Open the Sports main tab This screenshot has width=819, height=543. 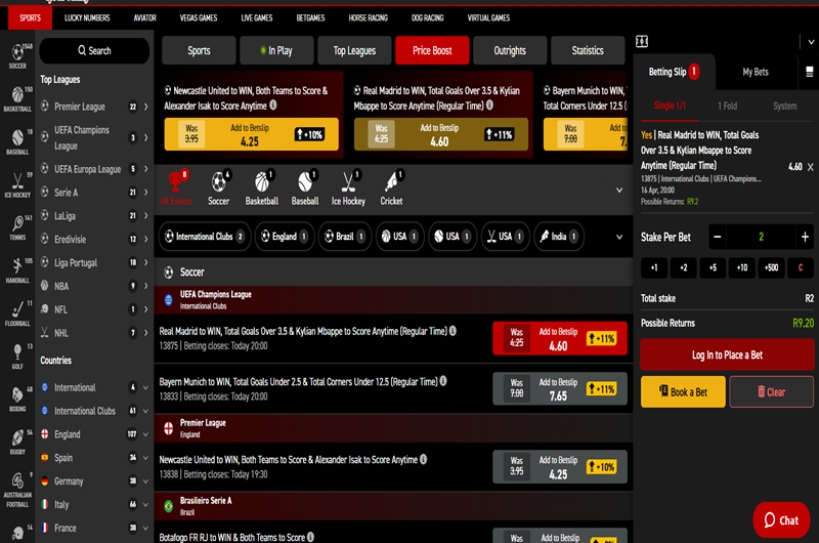(x=199, y=51)
